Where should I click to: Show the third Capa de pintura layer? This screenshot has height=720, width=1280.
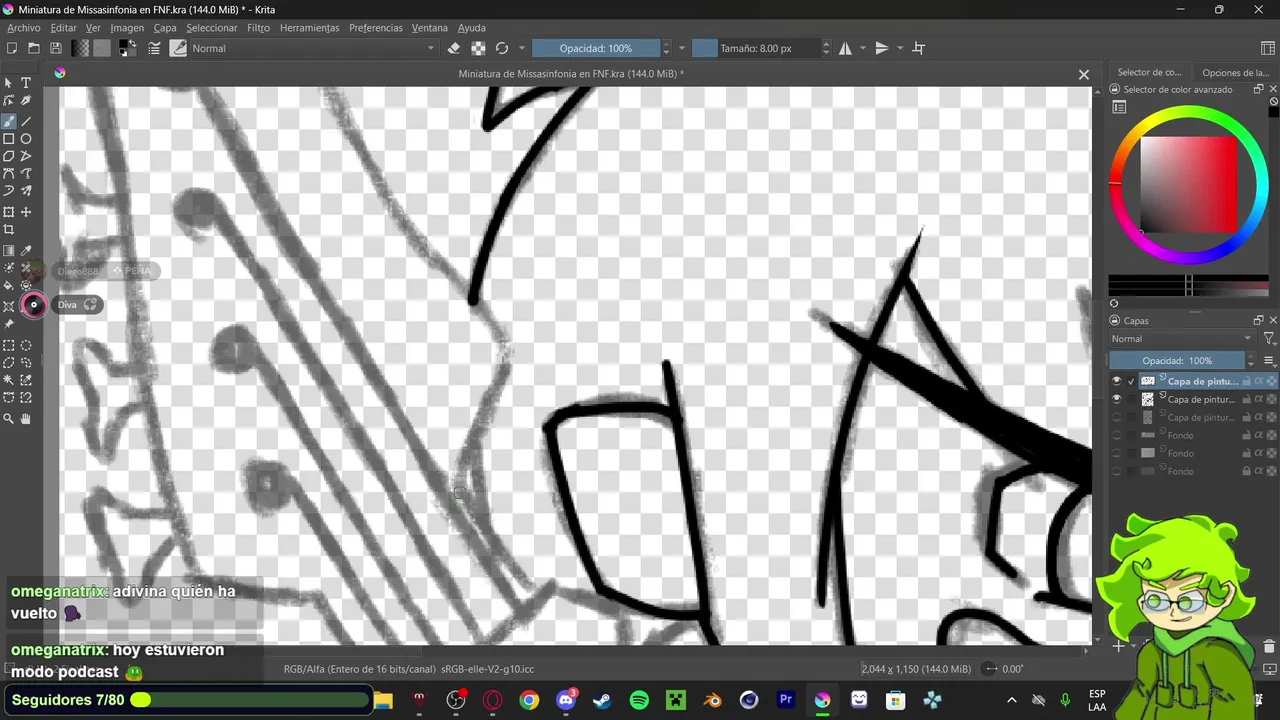click(x=1117, y=417)
